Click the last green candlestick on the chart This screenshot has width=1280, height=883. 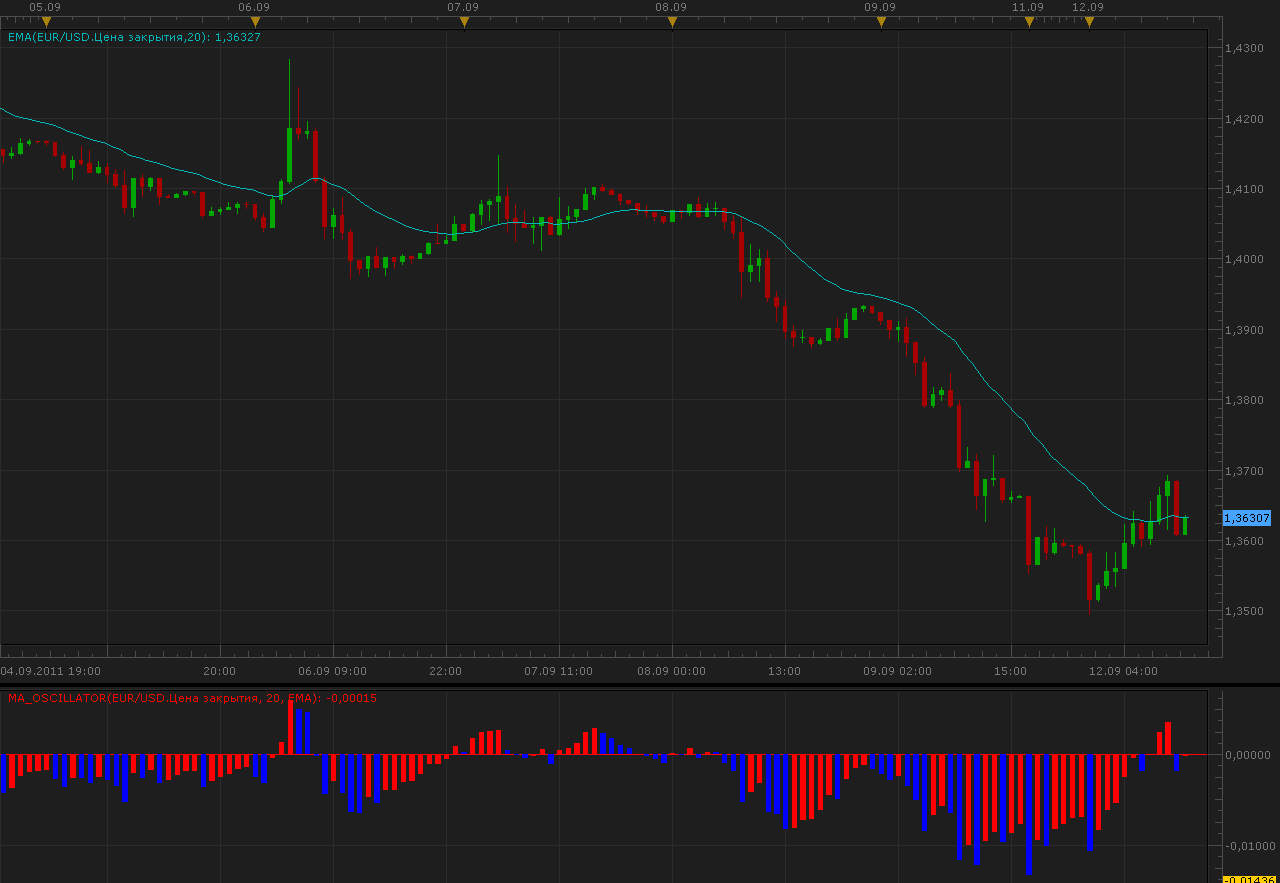coord(1185,525)
